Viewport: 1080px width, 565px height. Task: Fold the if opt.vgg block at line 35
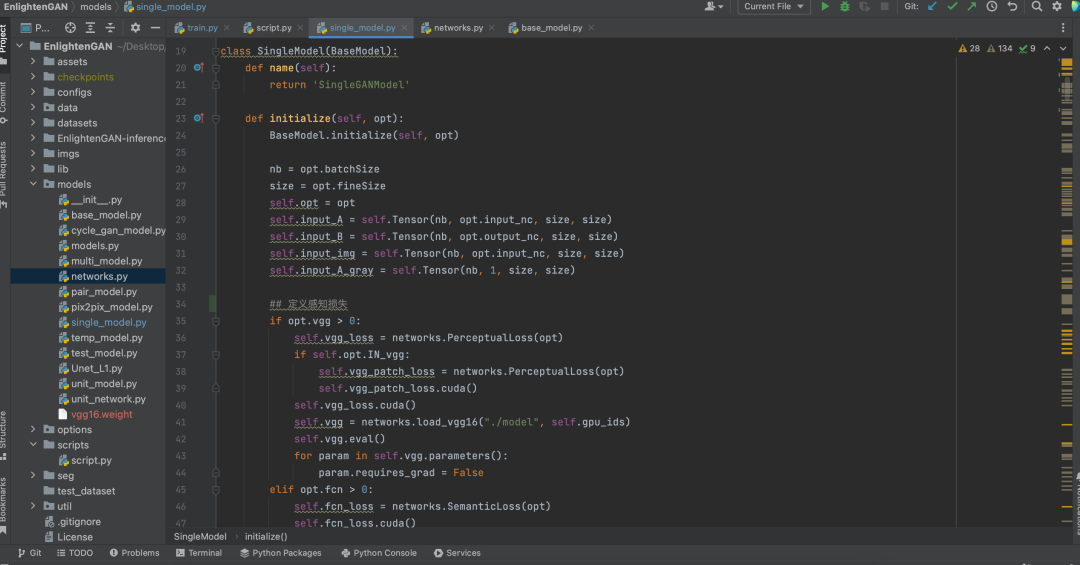point(216,321)
